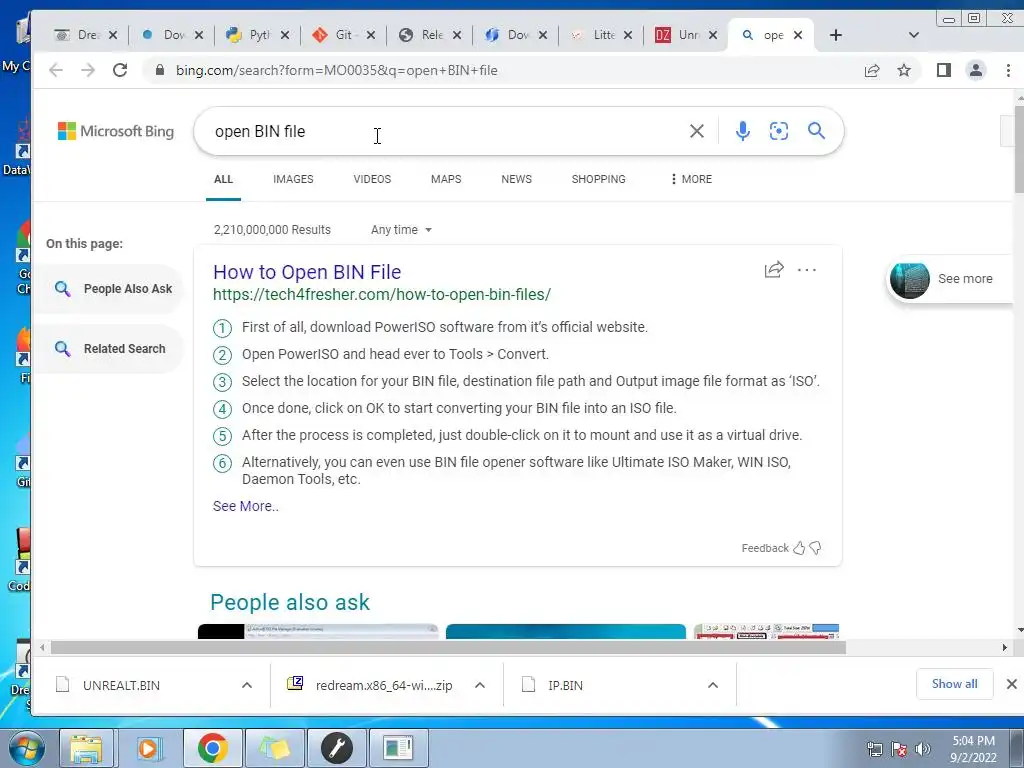Close the Python tab

(285, 35)
